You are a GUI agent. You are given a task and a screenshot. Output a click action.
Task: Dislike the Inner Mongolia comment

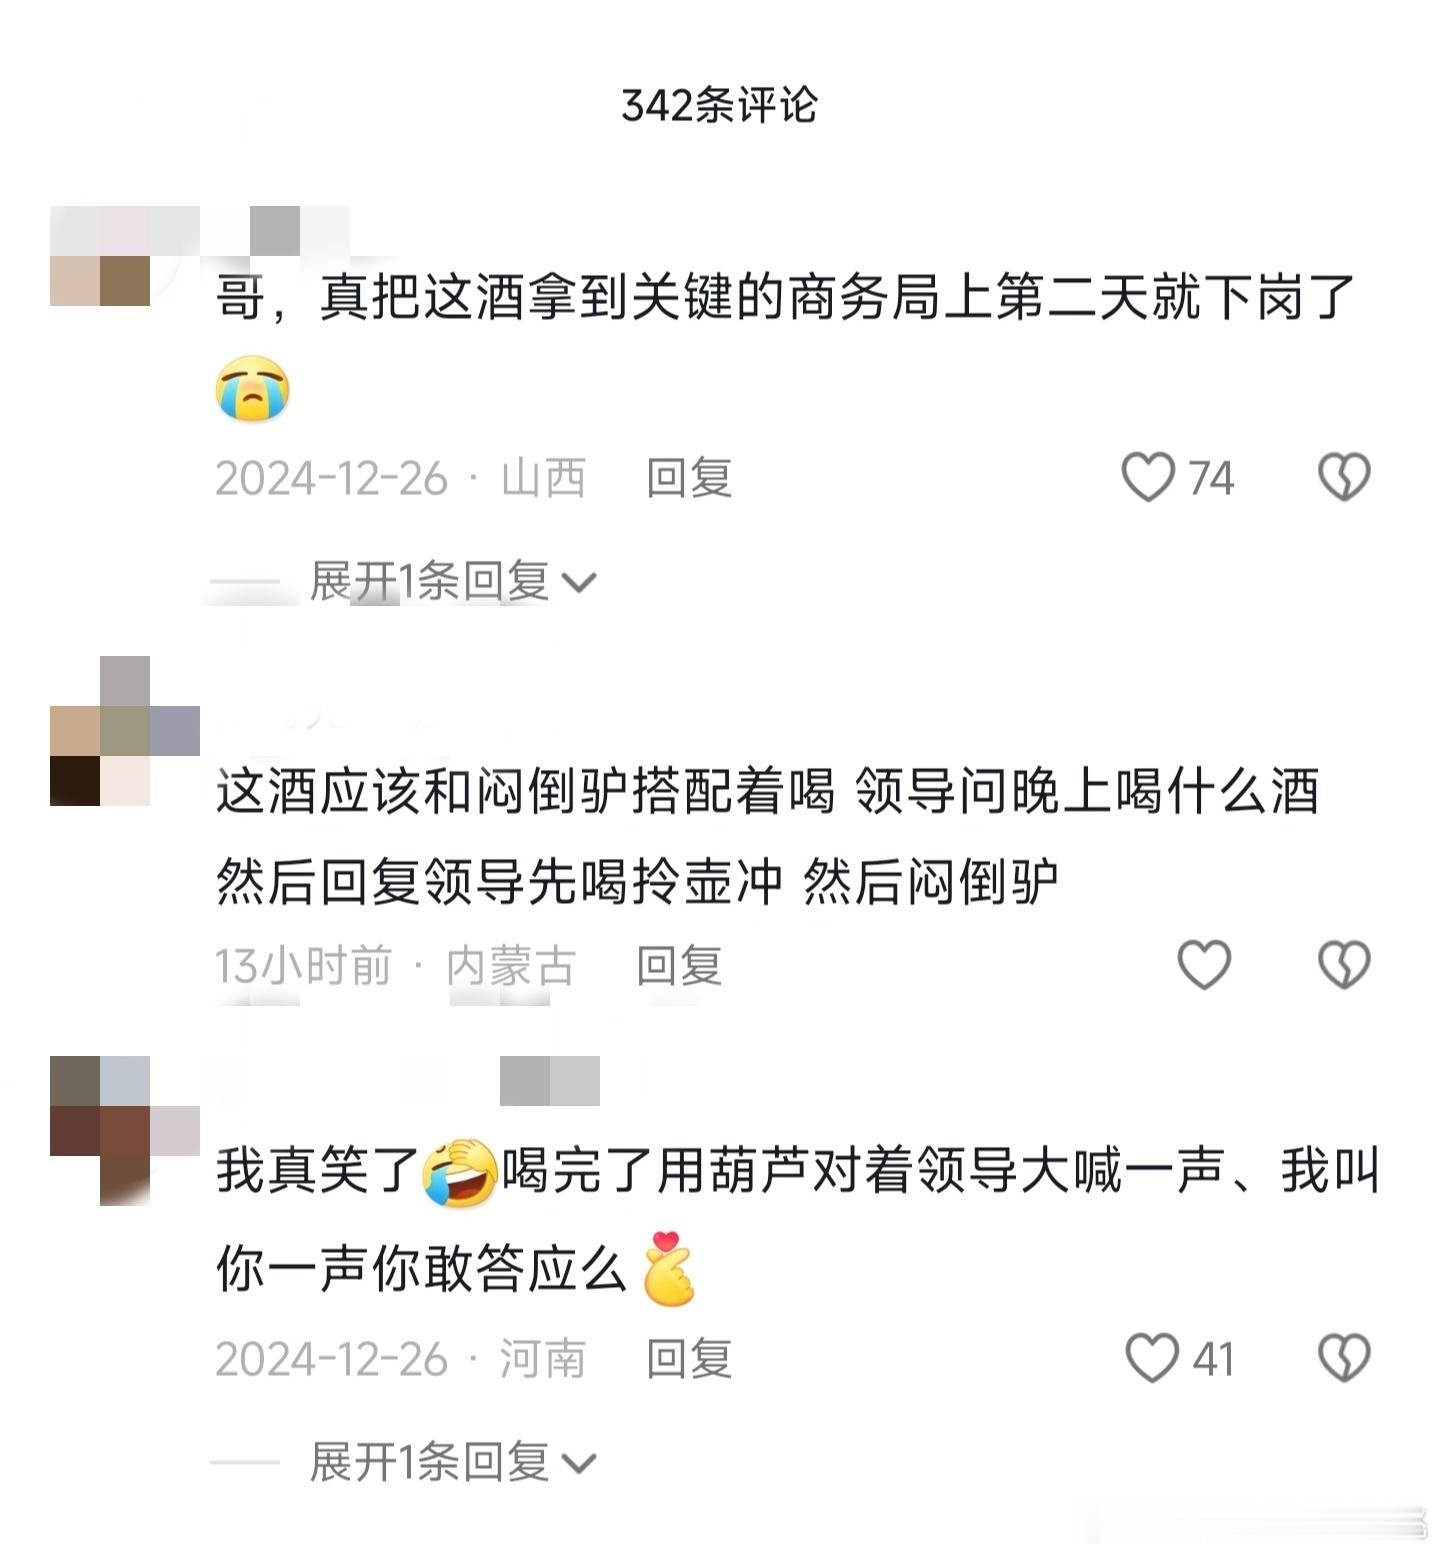[1344, 965]
